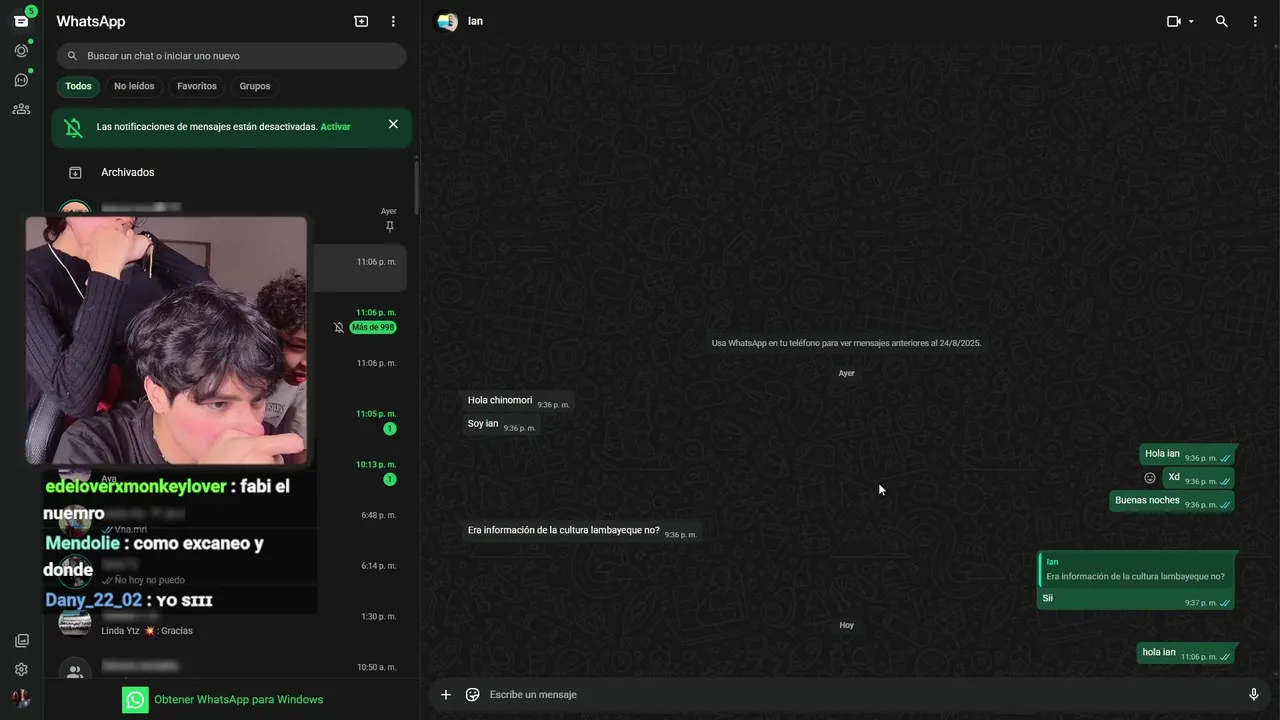This screenshot has height=720, width=1280.
Task: Click the muted icon beside Más de 998
Action: click(x=339, y=328)
